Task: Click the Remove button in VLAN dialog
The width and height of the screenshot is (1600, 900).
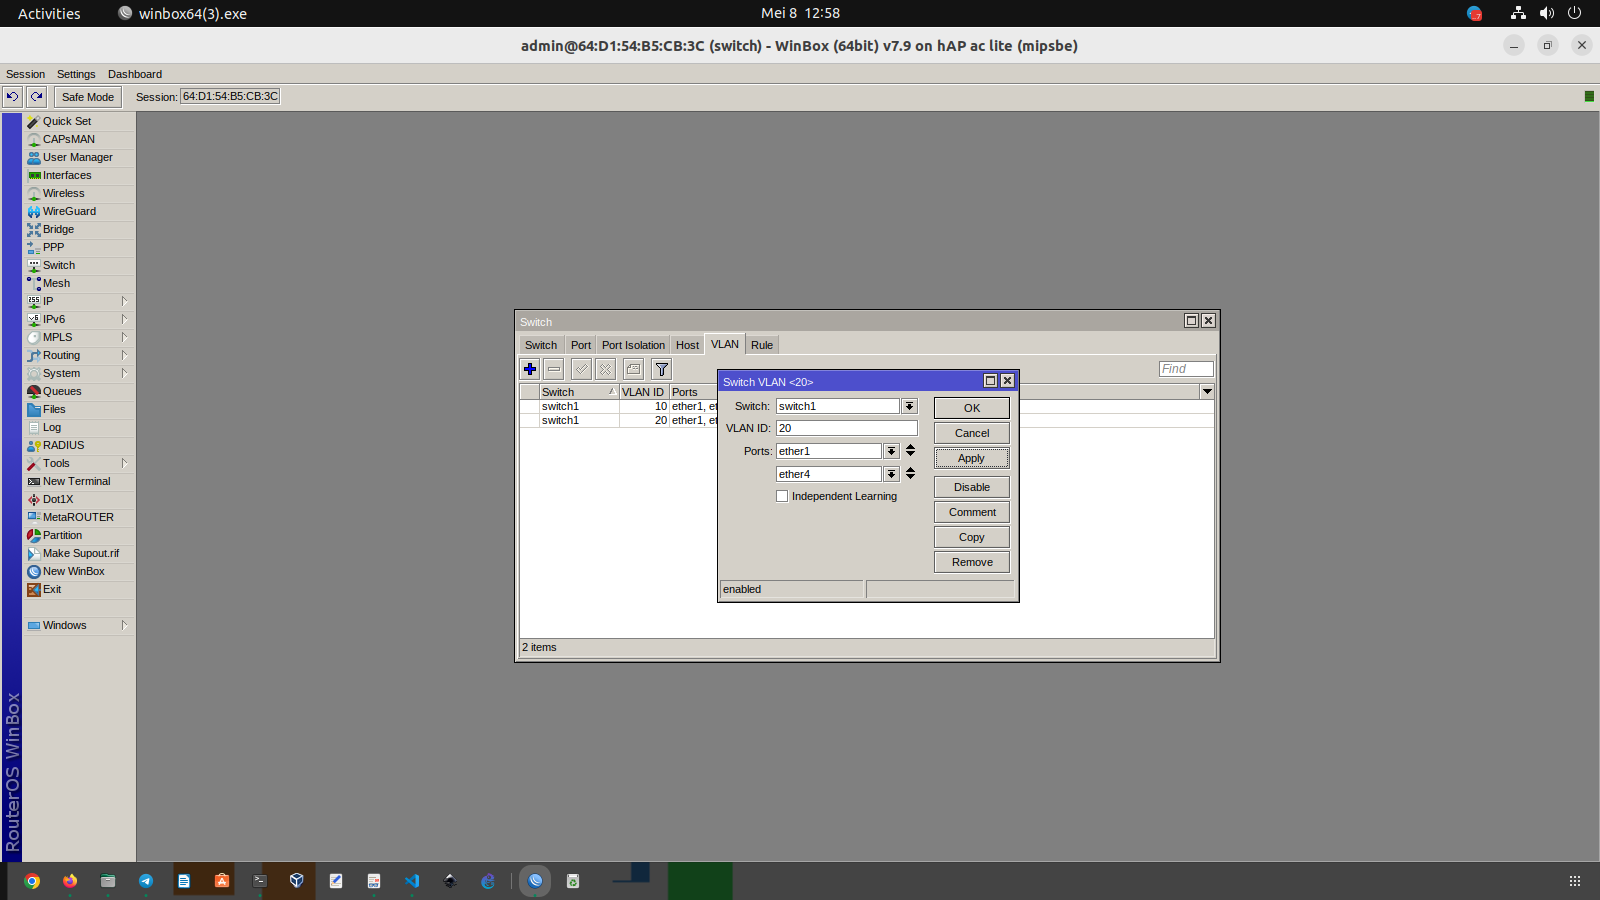Action: click(x=972, y=562)
